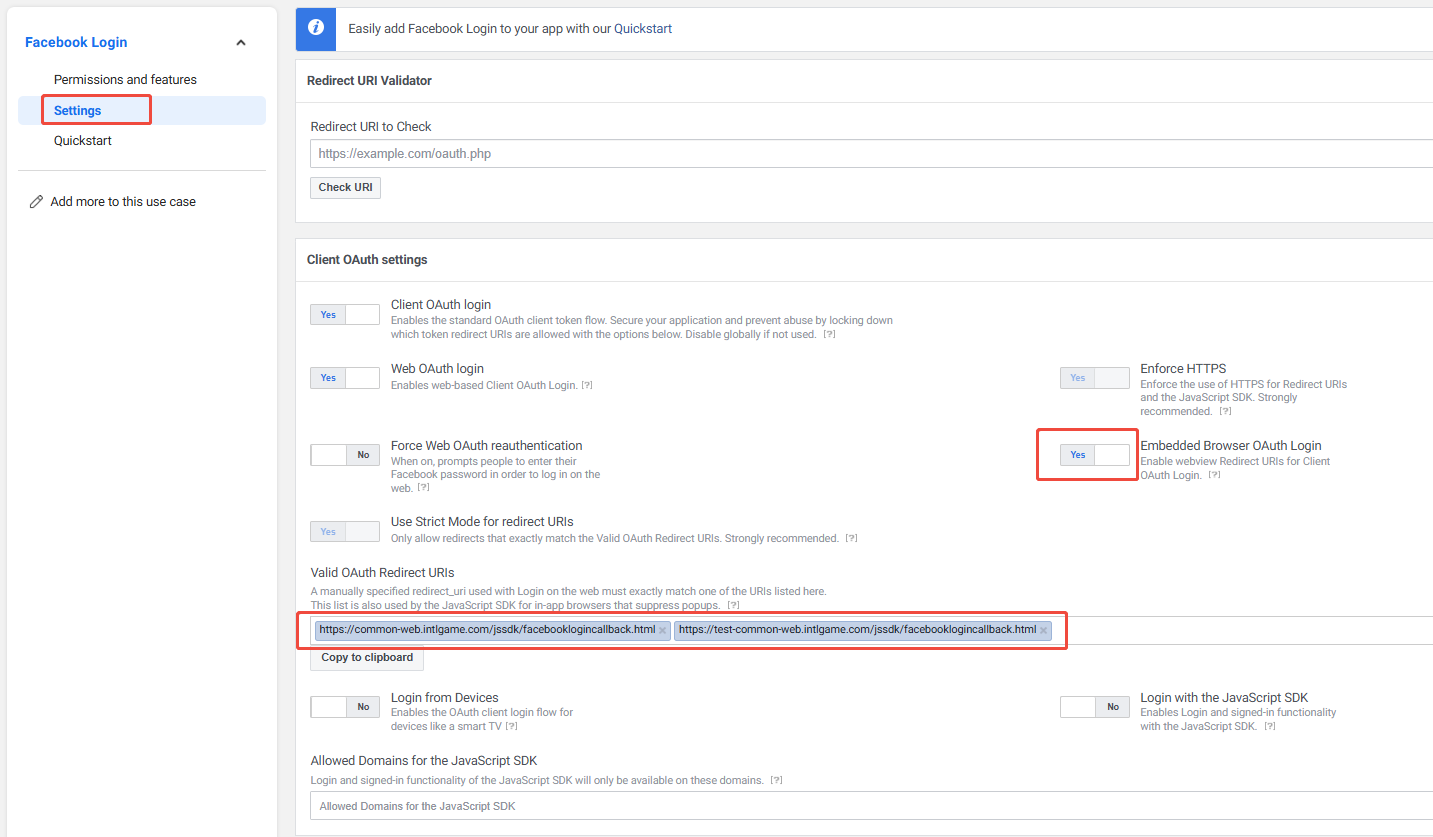The height and width of the screenshot is (837, 1433).
Task: Open the Quickstart link in info banner
Action: click(x=643, y=29)
